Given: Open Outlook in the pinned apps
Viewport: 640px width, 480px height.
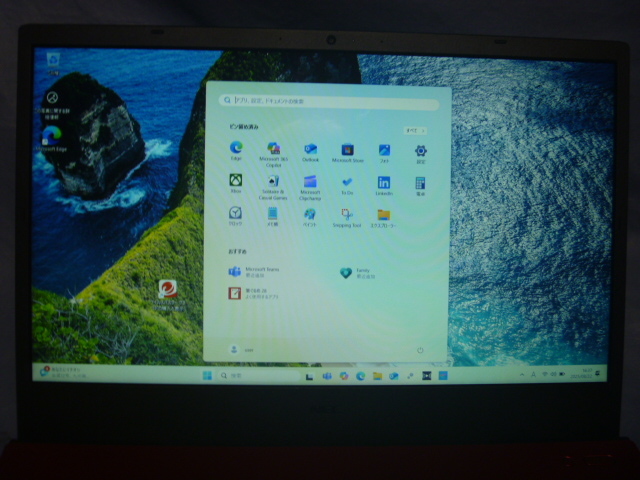Looking at the screenshot, I should (x=310, y=153).
